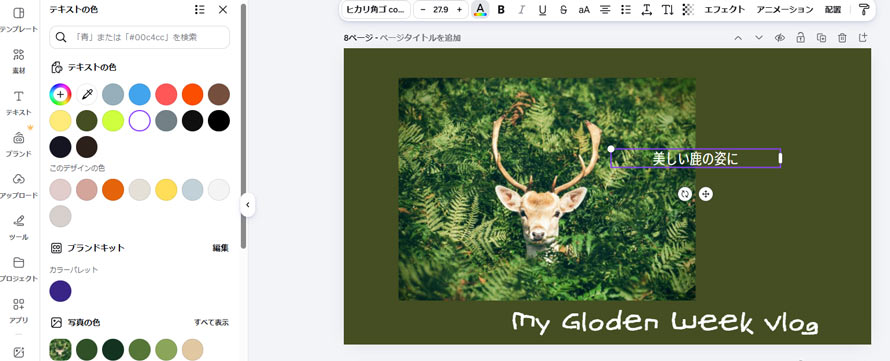The image size is (890, 361).
Task: Increase font size with plus button
Action: point(459,10)
